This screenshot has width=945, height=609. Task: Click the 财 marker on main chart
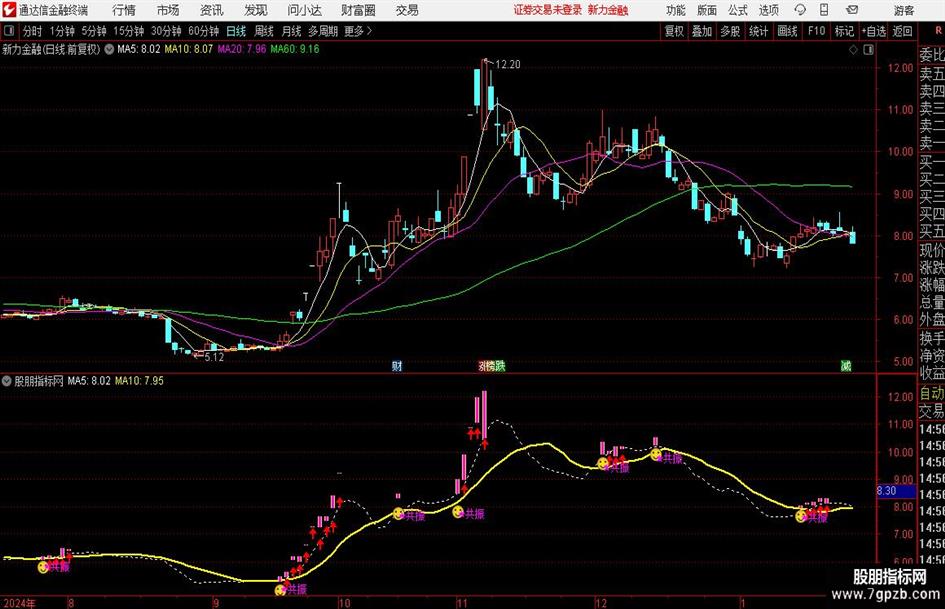click(397, 365)
